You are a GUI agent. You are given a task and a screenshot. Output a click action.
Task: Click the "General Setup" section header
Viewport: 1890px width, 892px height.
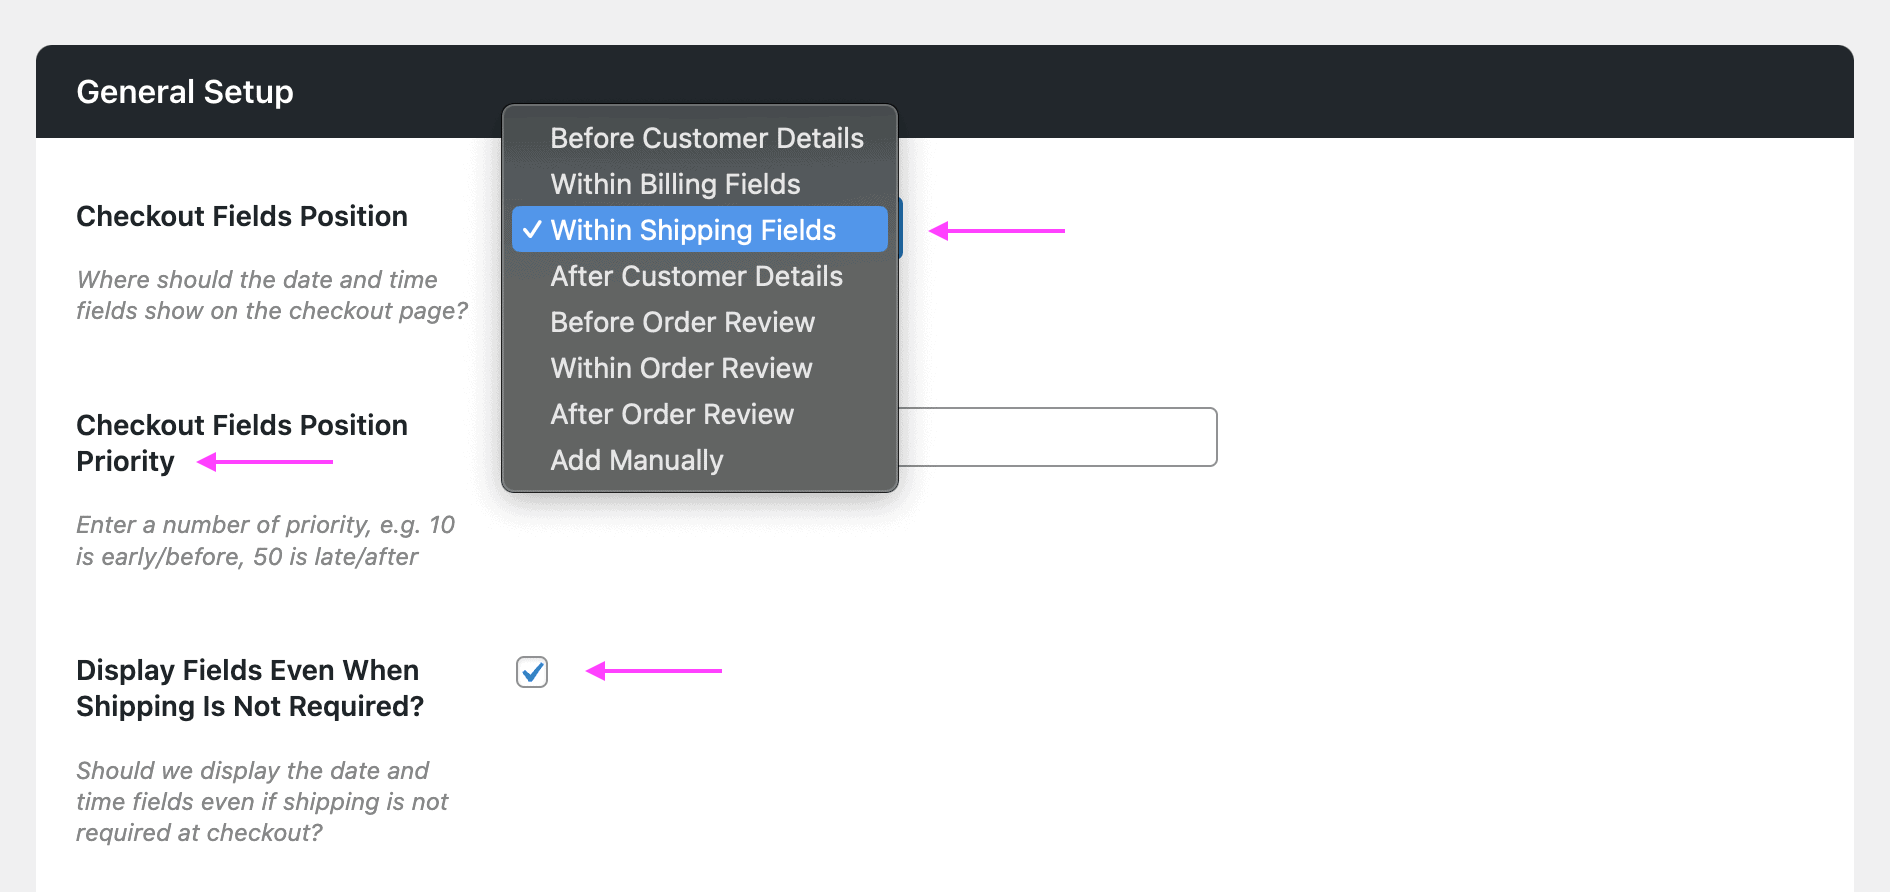tap(185, 91)
